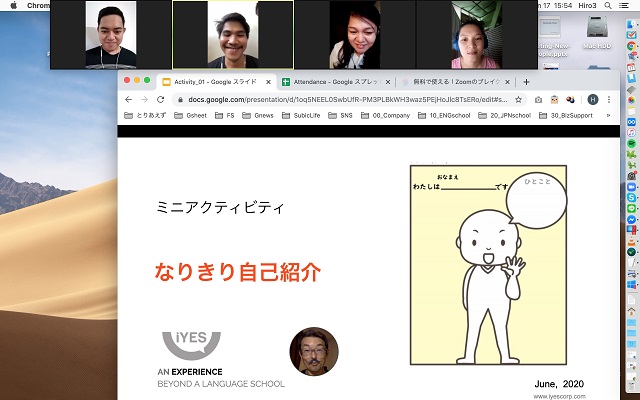Open Mac HDD drive on desktop
This screenshot has height=400, width=640.
pyautogui.click(x=597, y=33)
